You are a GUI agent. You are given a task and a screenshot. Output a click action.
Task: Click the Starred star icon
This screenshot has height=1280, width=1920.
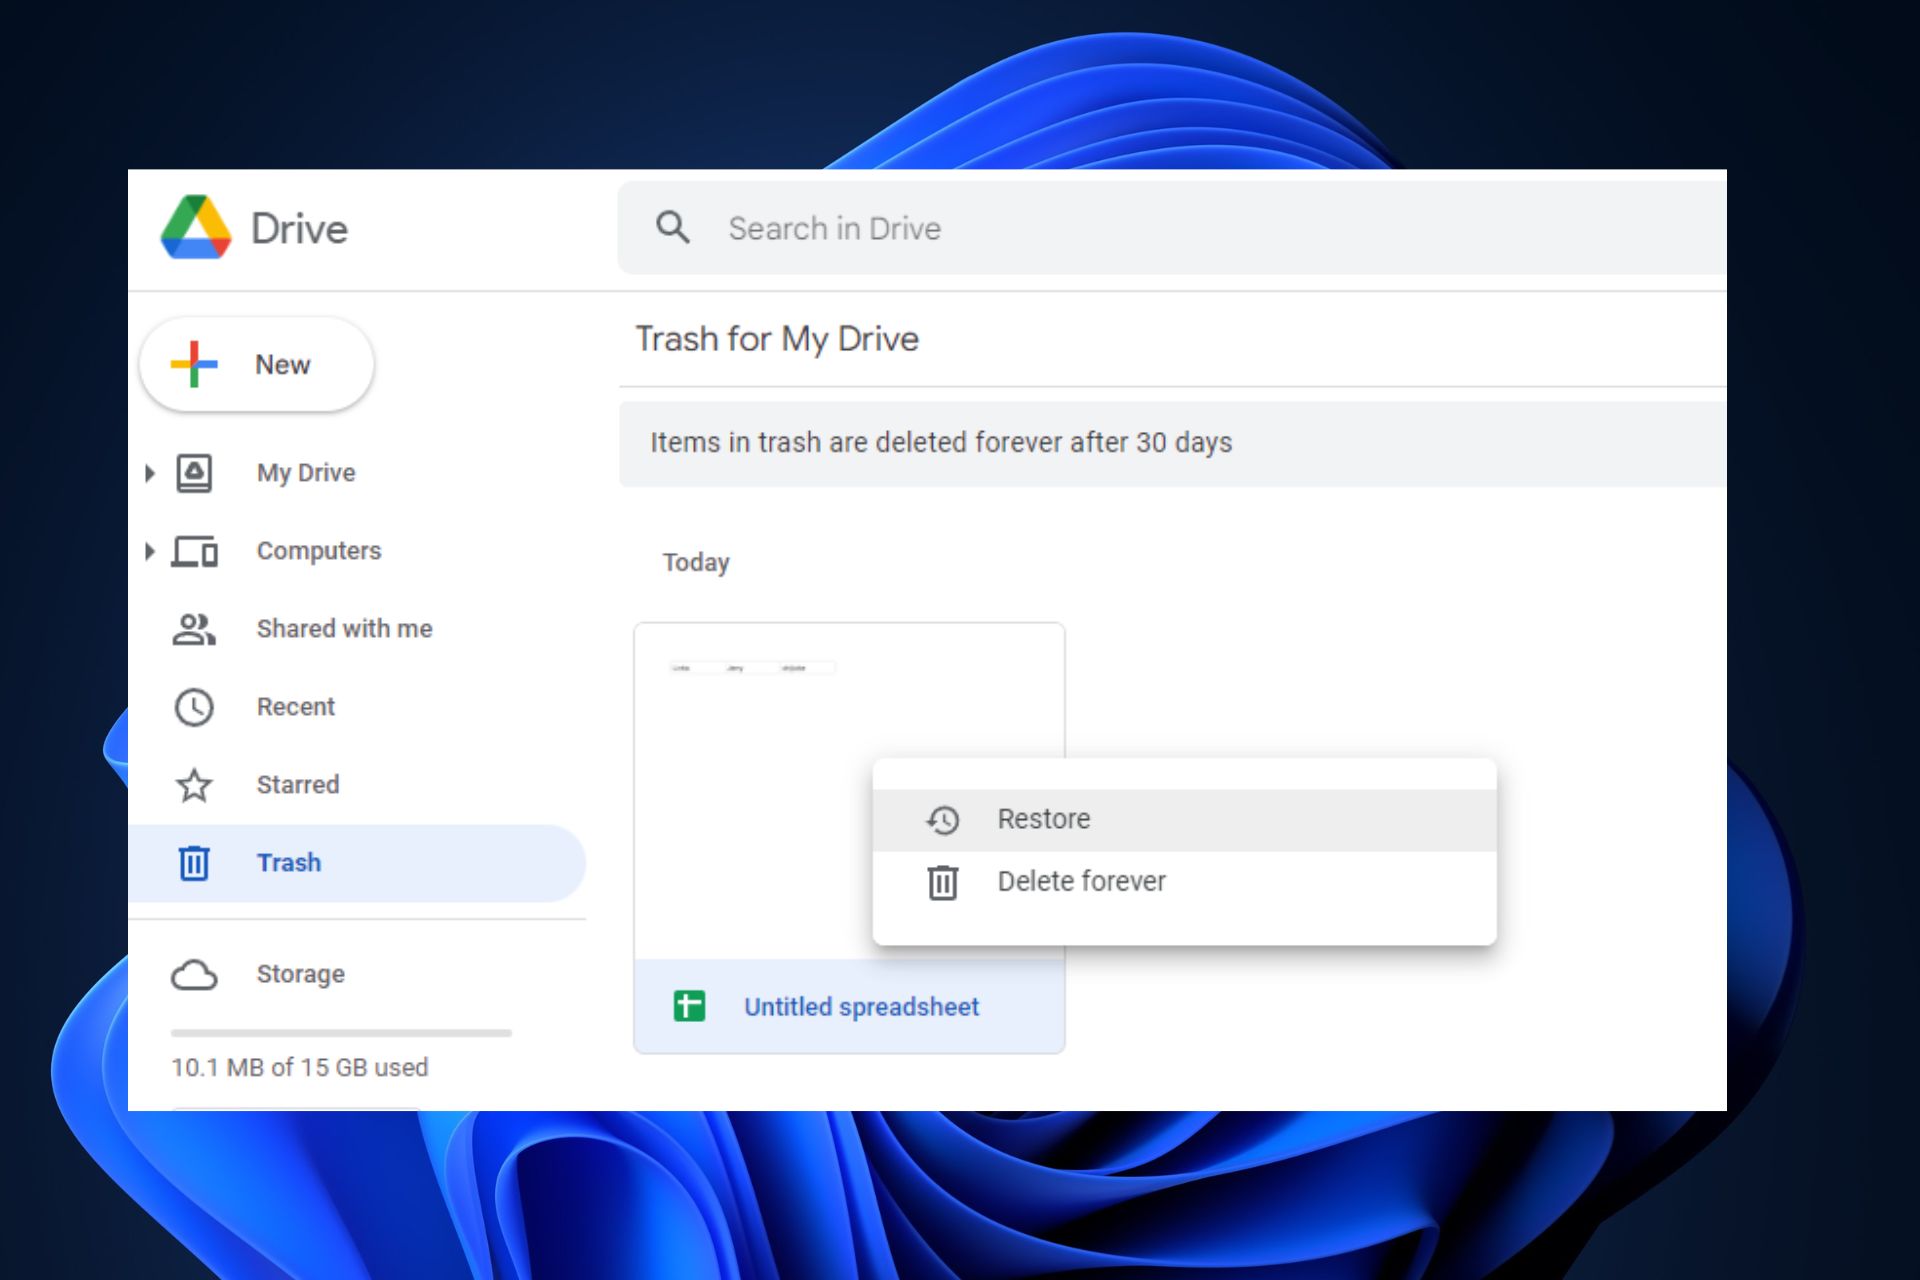[x=196, y=783]
